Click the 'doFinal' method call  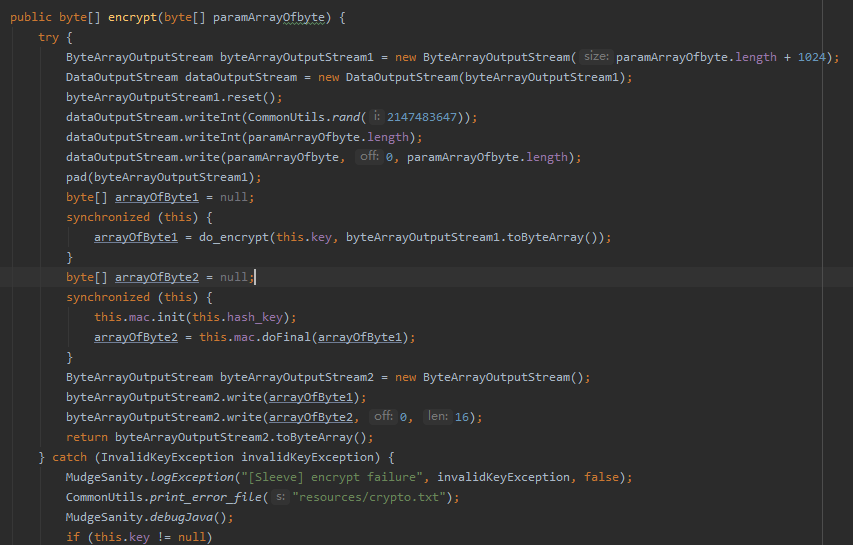point(286,338)
